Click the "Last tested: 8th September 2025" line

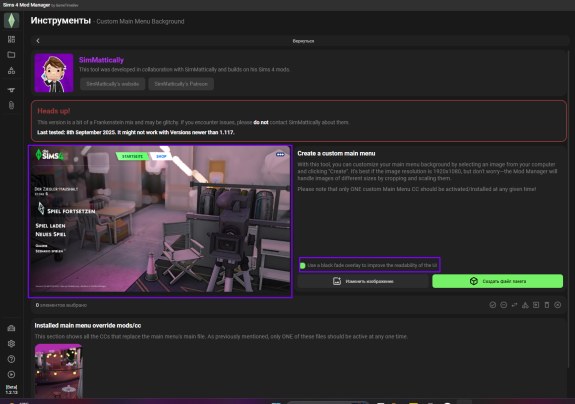coord(136,132)
